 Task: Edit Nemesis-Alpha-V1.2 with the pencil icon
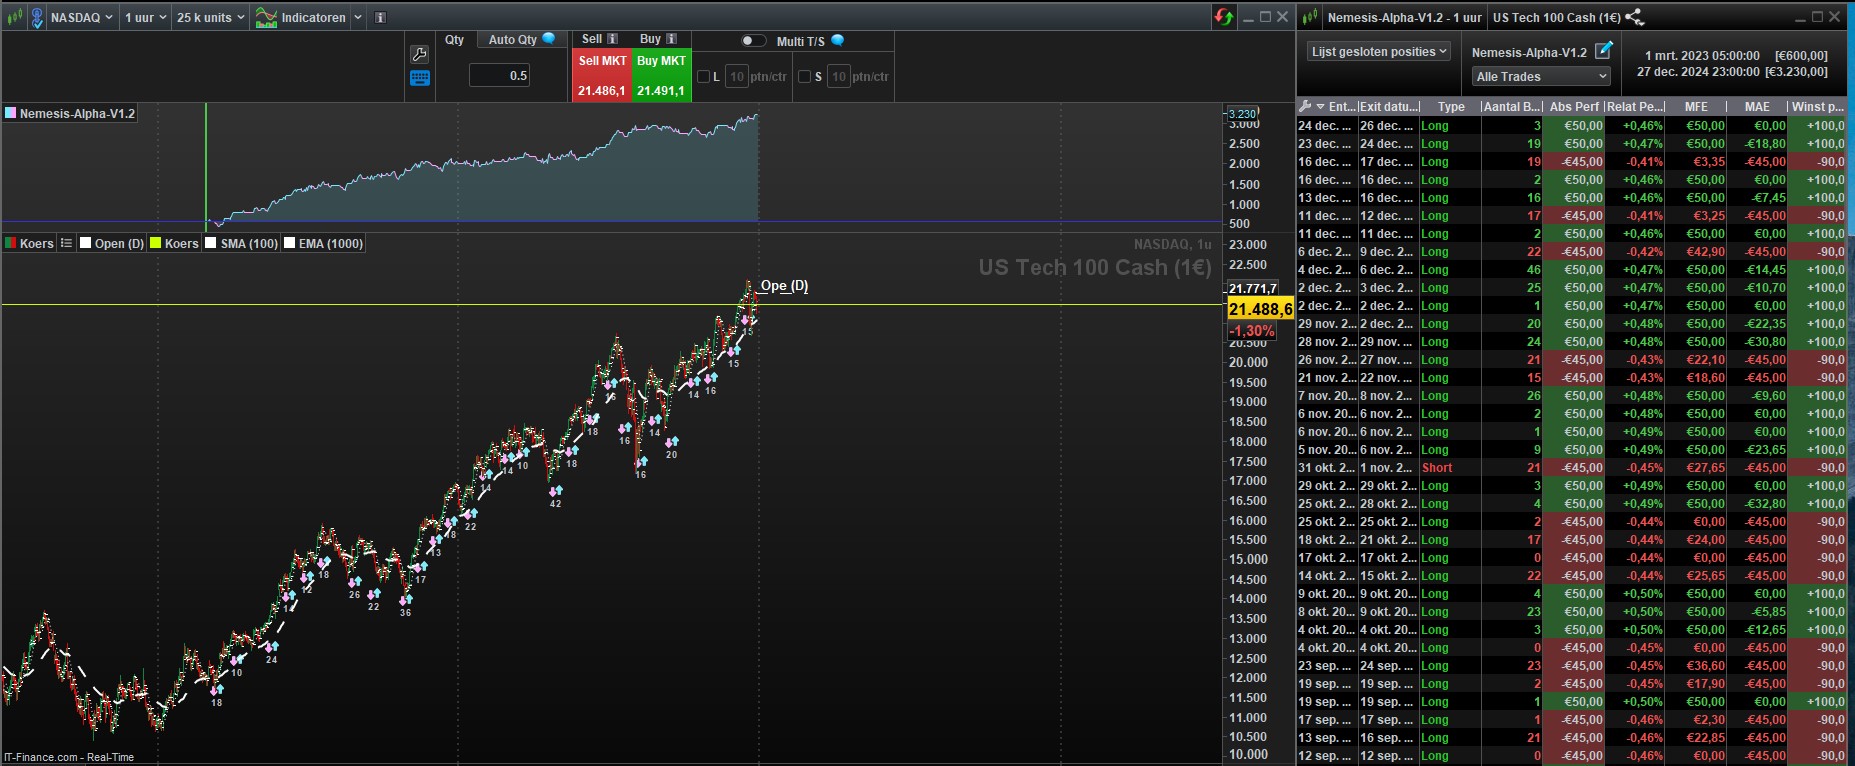pyautogui.click(x=1603, y=50)
